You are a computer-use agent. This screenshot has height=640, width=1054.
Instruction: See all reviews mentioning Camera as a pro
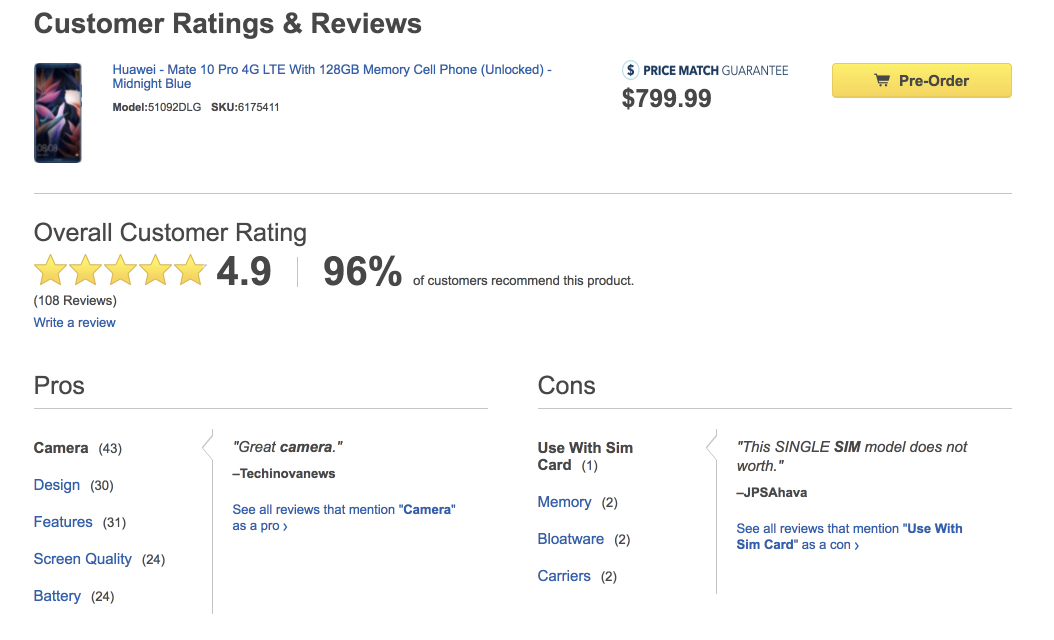click(343, 517)
